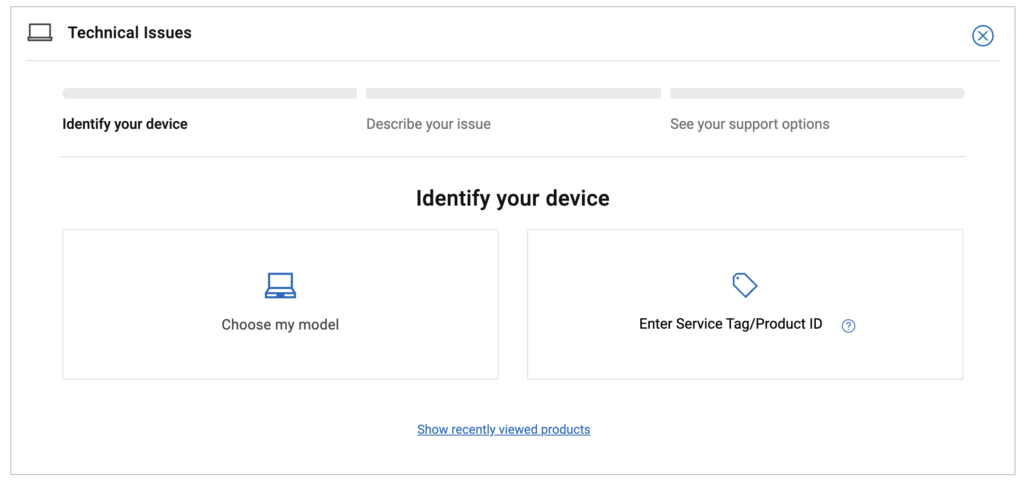Image resolution: width=1024 pixels, height=484 pixels.
Task: Click the Identify your device heading
Action: click(x=513, y=199)
